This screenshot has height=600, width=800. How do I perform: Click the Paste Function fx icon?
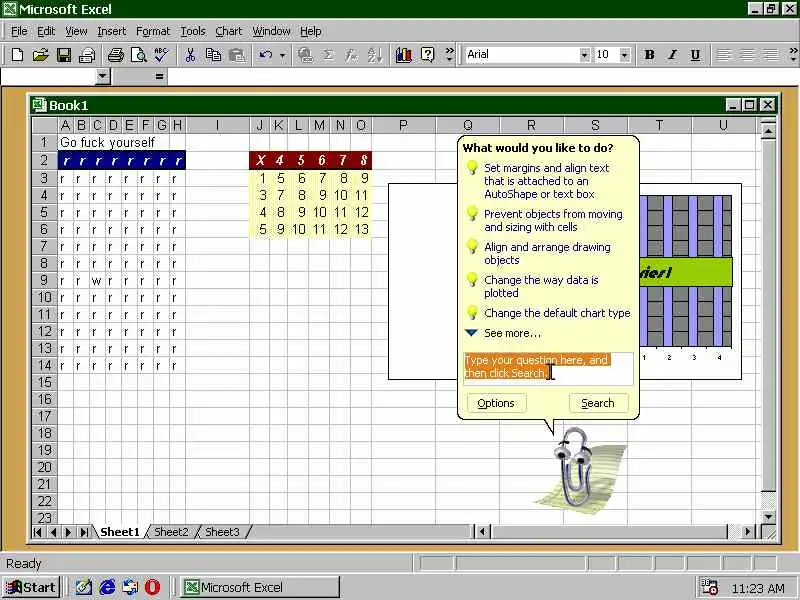click(x=352, y=55)
